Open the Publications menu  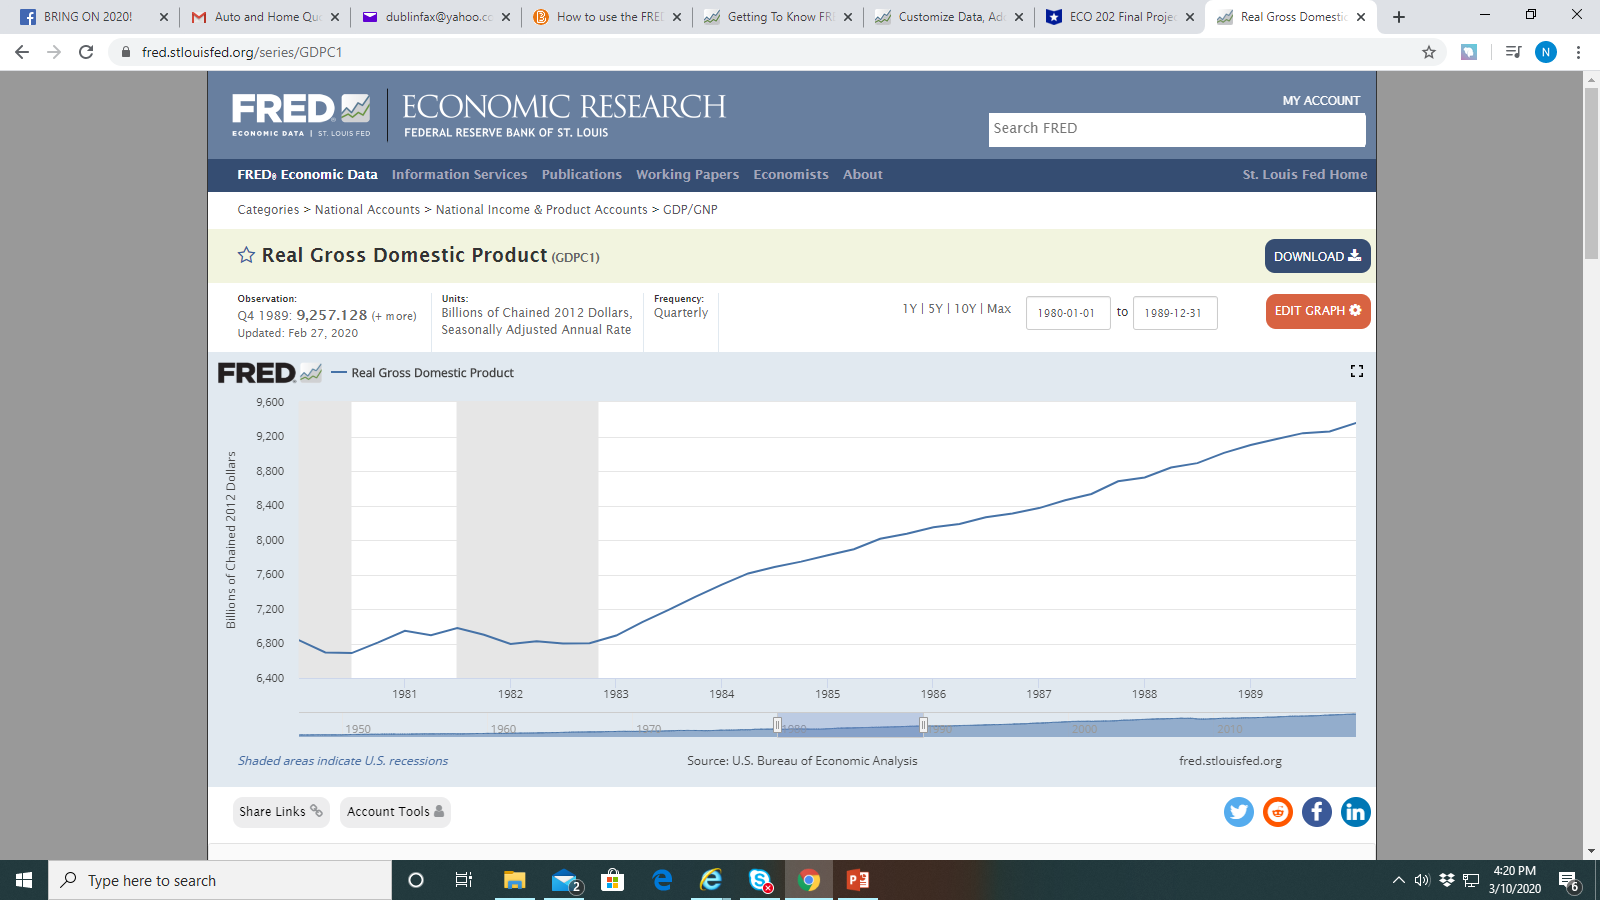pos(581,174)
